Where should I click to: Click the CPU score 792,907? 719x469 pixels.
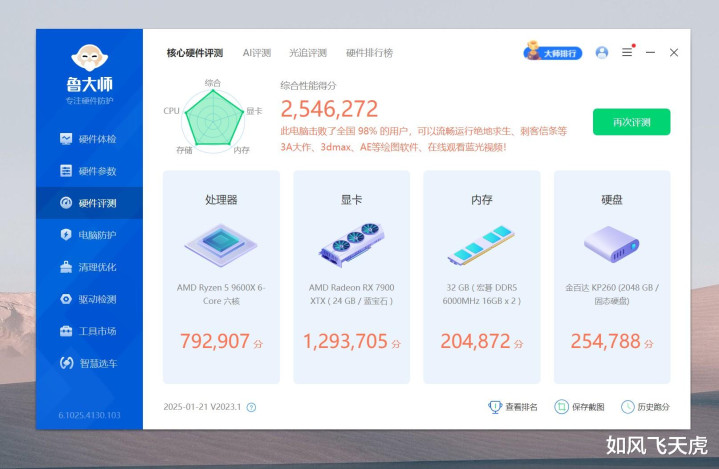[215, 342]
